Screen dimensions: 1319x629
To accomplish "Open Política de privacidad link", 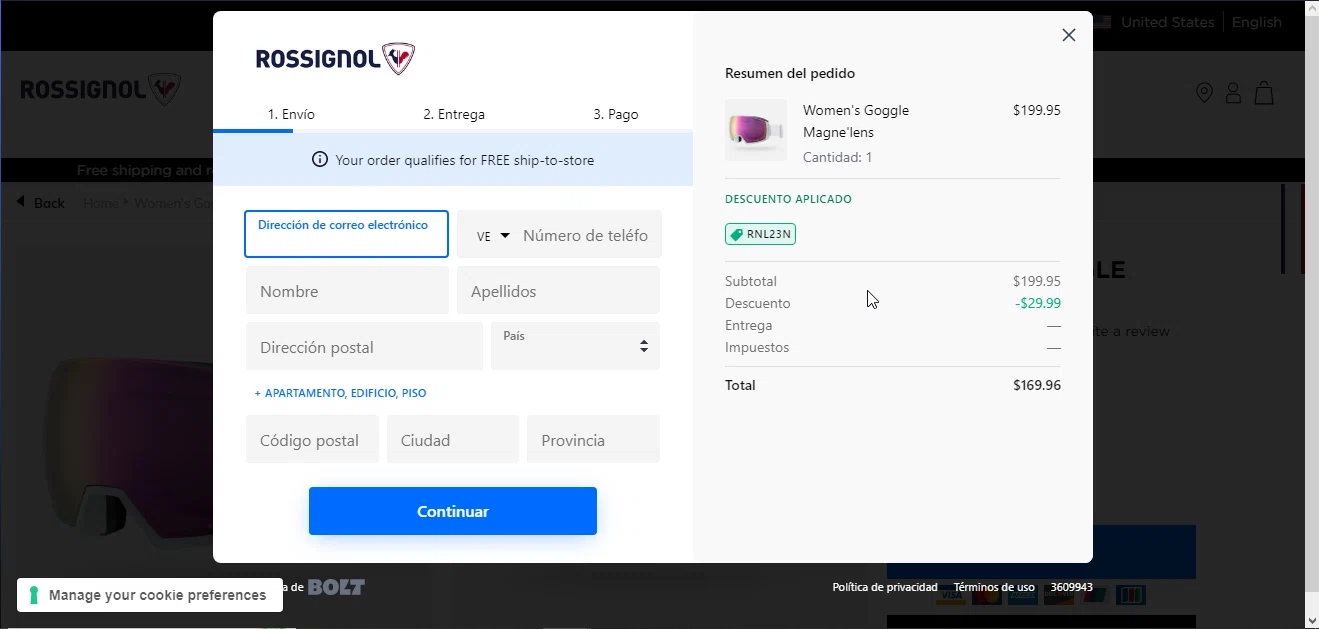I will (885, 587).
